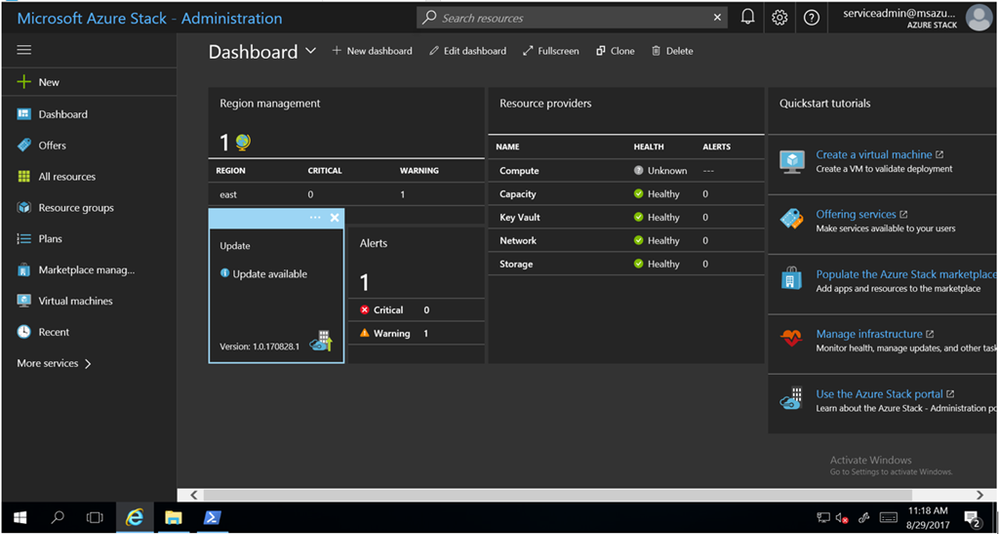999x534 pixels.
Task: Clone the current dashboard
Action: point(615,51)
